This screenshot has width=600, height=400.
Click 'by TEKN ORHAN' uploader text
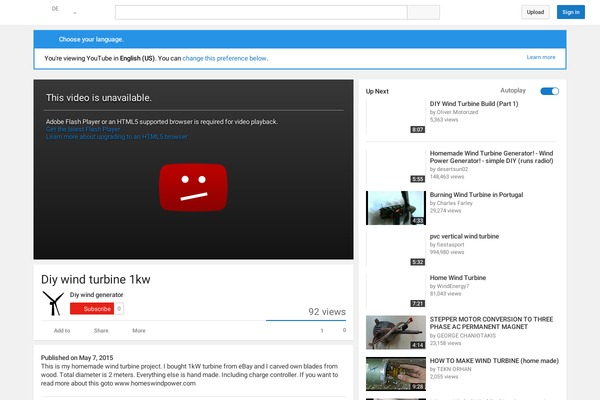(450, 369)
